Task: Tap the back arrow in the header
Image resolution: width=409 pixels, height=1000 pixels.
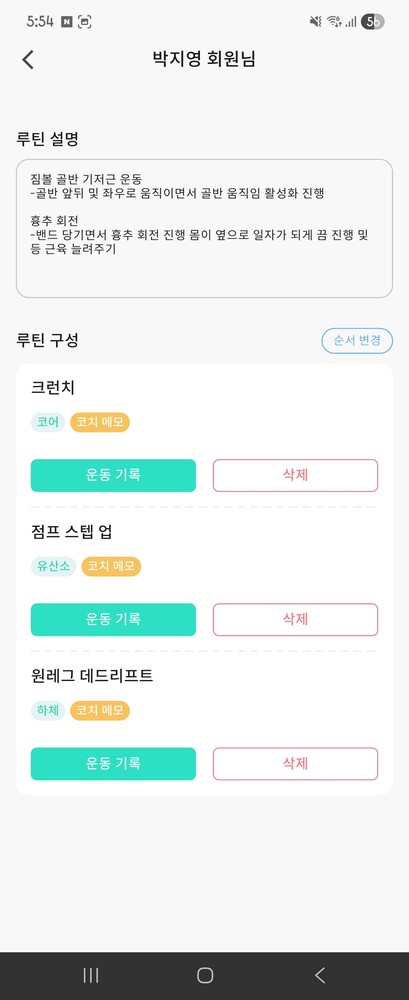Action: tap(27, 59)
